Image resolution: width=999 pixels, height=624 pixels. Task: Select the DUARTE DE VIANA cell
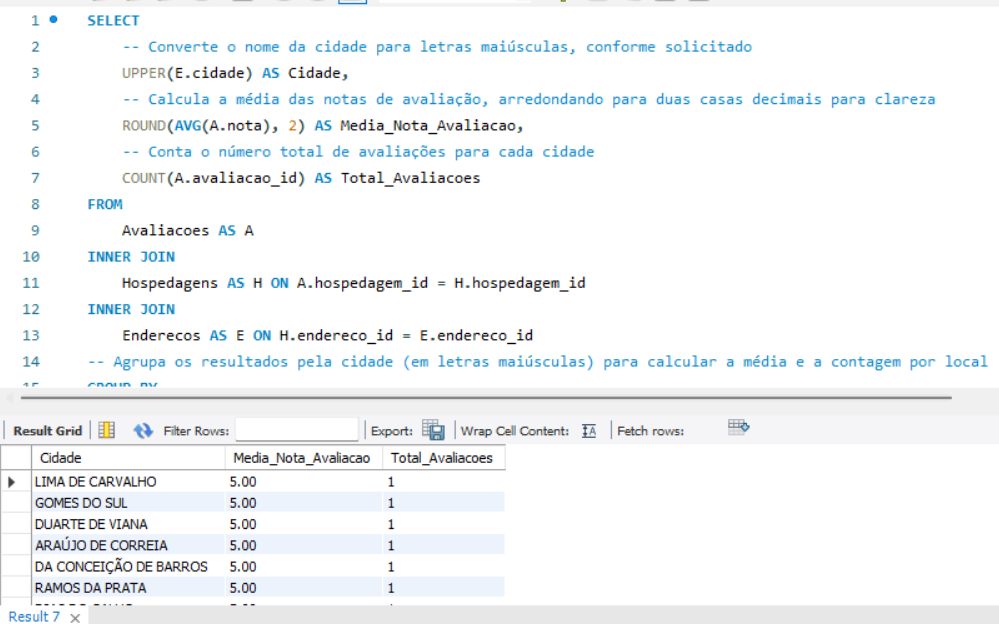(128, 524)
